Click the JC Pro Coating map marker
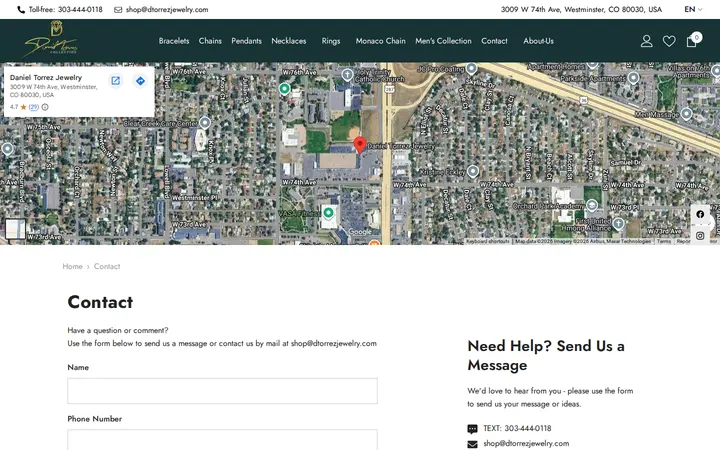 point(471,69)
